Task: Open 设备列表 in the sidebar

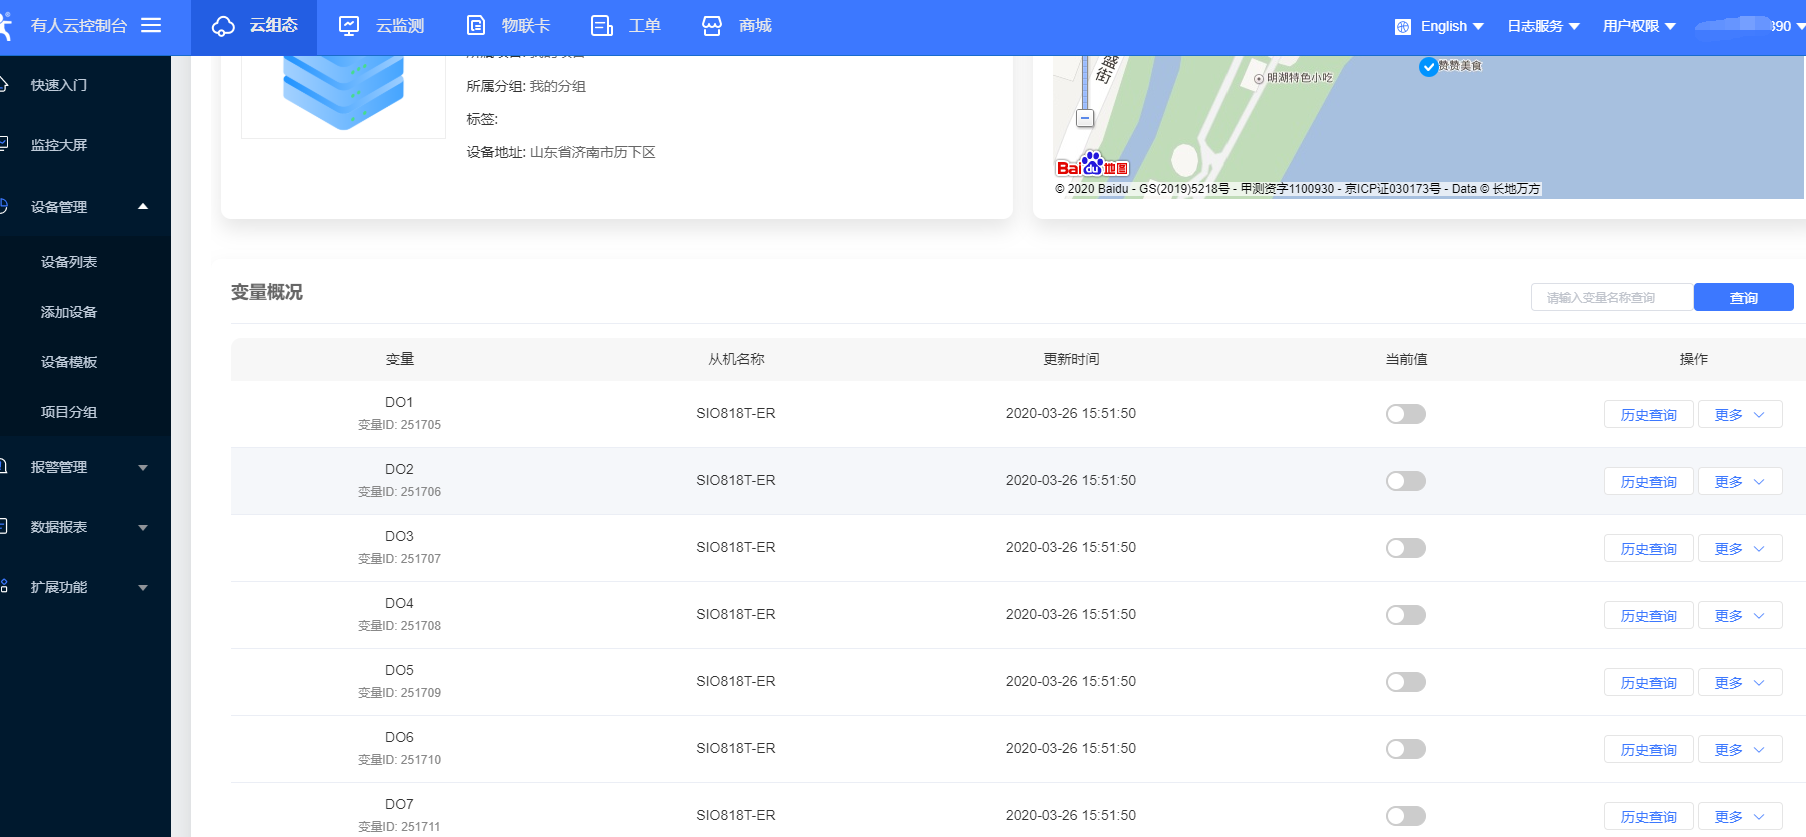Action: pyautogui.click(x=69, y=262)
